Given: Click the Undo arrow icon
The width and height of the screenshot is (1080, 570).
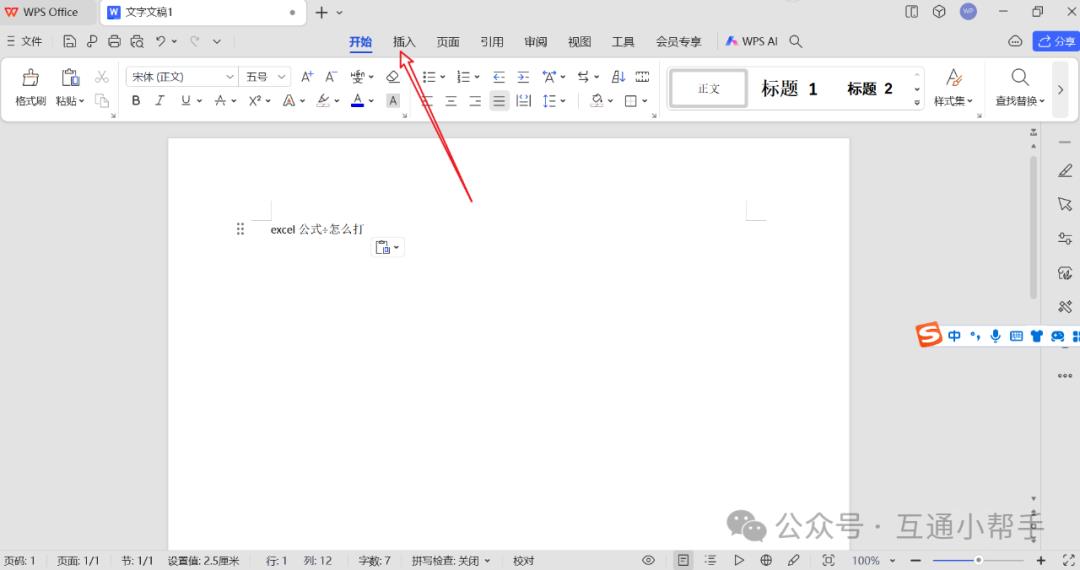Looking at the screenshot, I should (x=160, y=41).
